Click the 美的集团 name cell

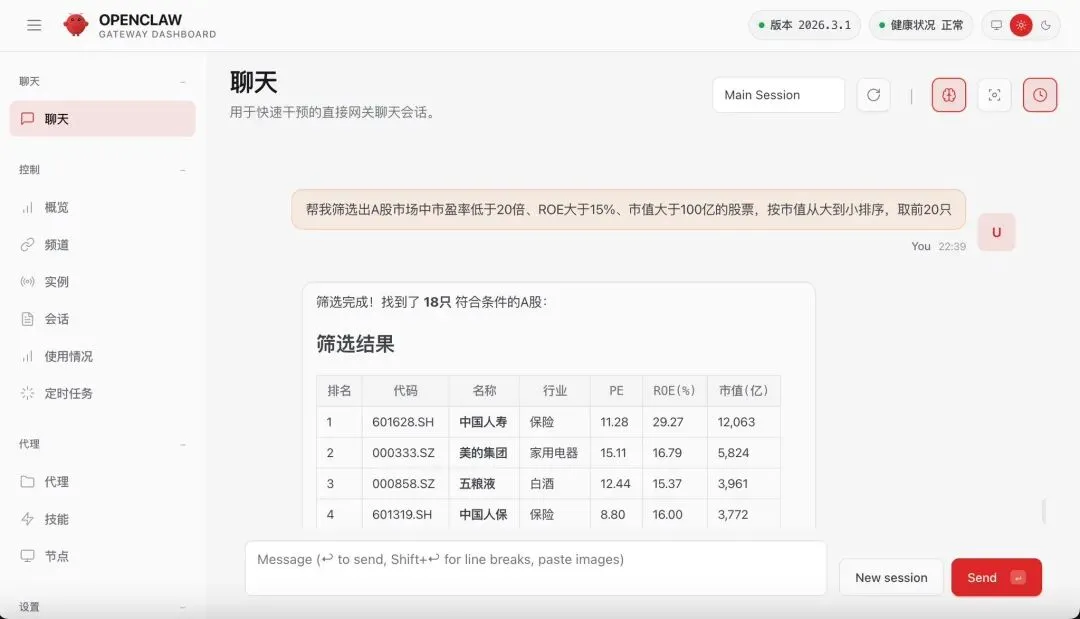tap(483, 453)
